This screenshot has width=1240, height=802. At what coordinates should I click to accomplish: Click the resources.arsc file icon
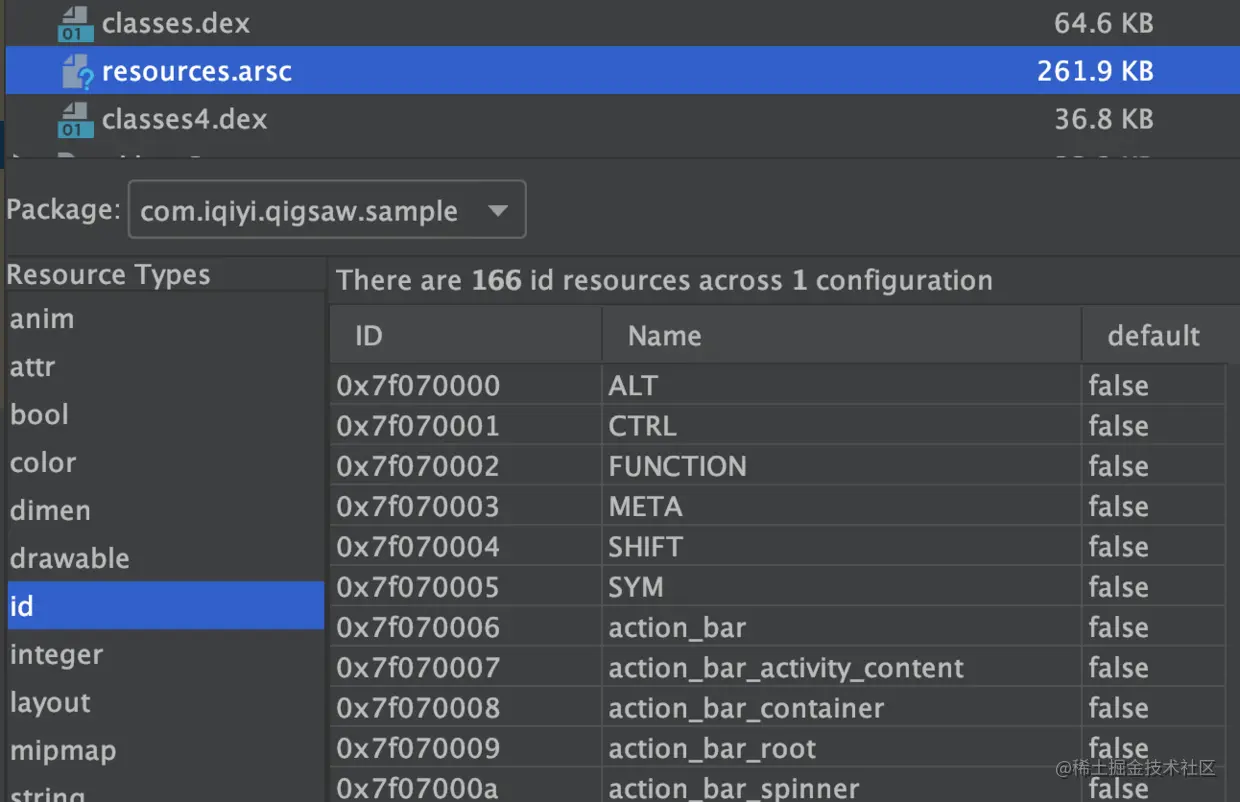[x=77, y=72]
